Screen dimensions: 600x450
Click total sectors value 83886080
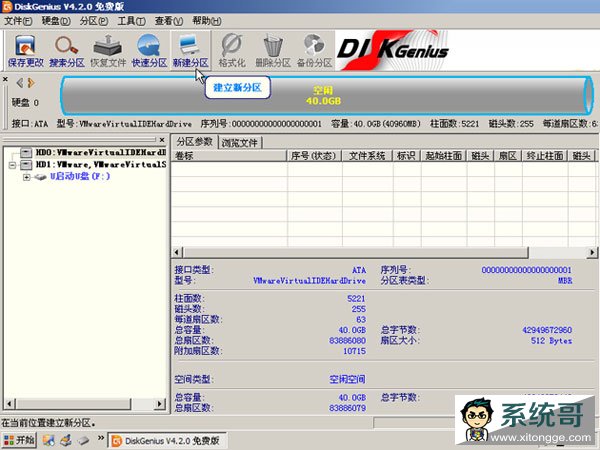(347, 341)
